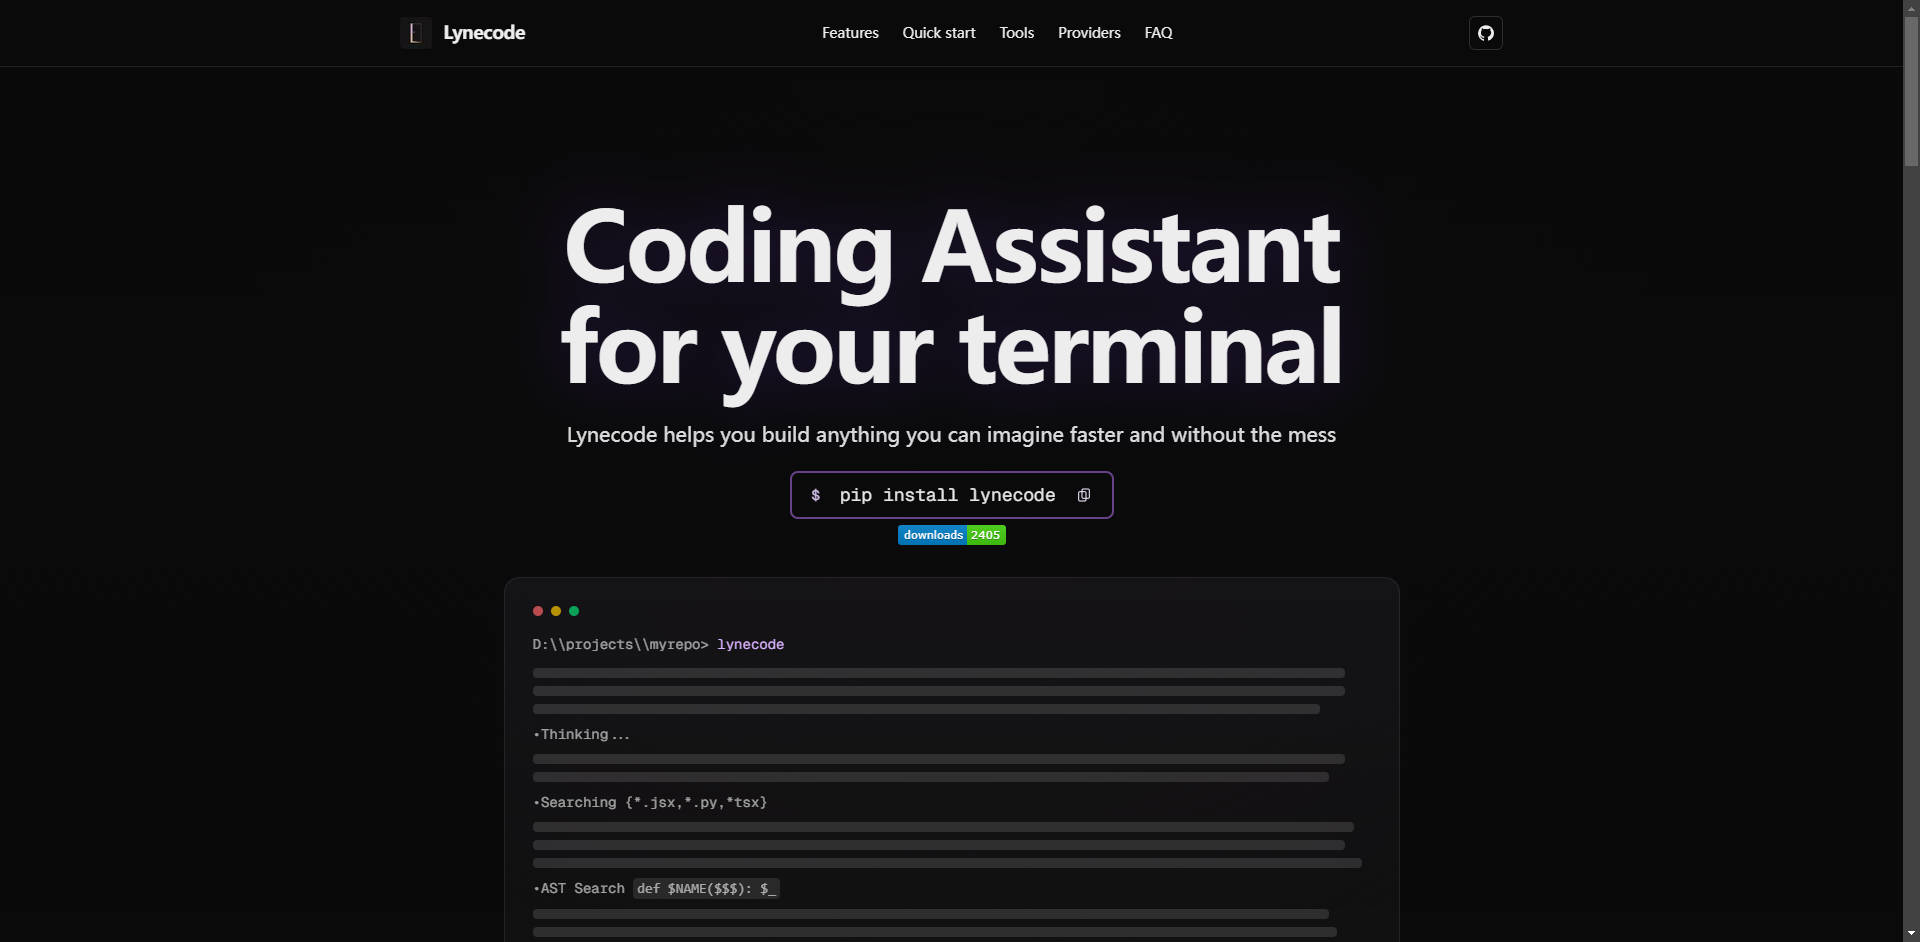
Task: Click the red dot in terminal window
Action: click(538, 611)
